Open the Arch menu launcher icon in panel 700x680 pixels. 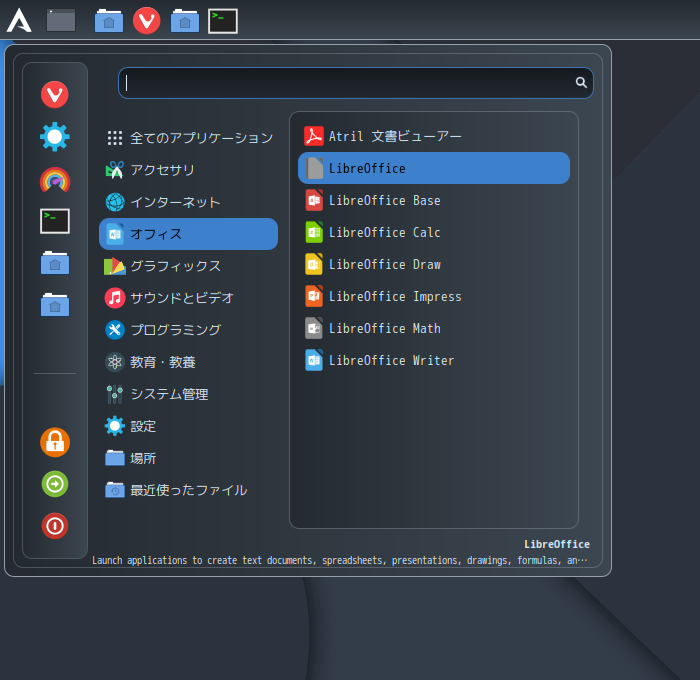(x=19, y=21)
